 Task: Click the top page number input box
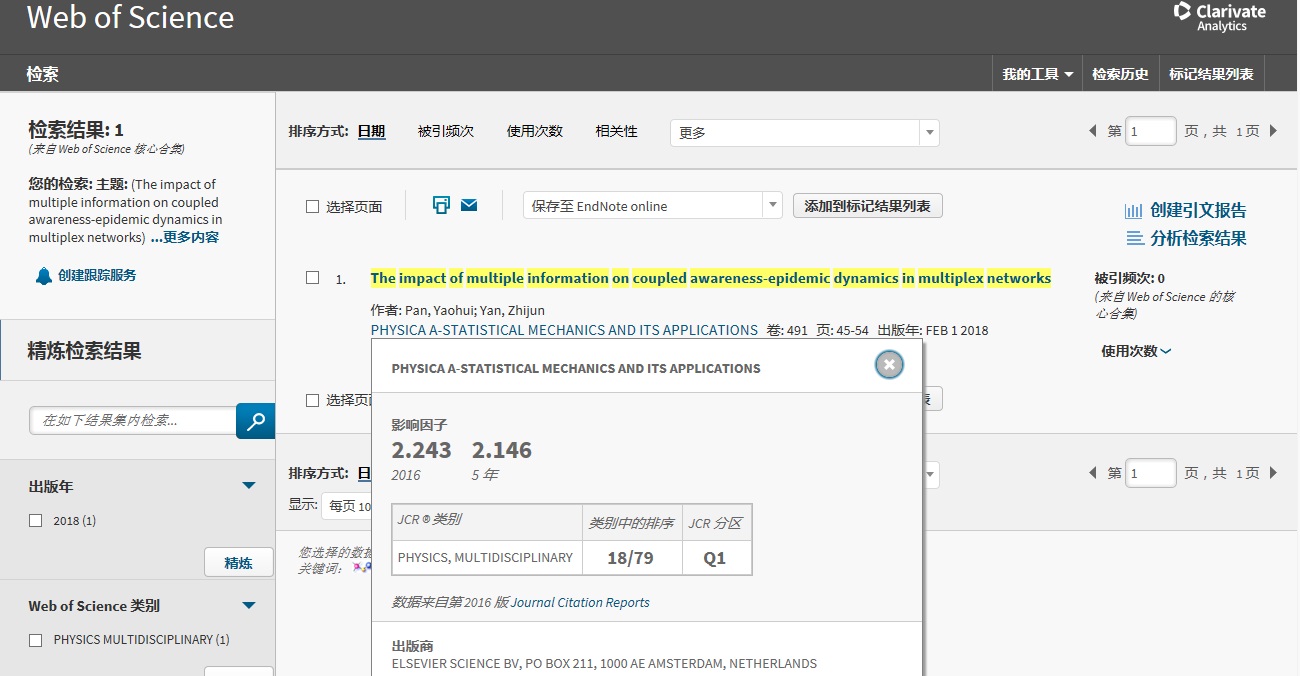(1150, 131)
